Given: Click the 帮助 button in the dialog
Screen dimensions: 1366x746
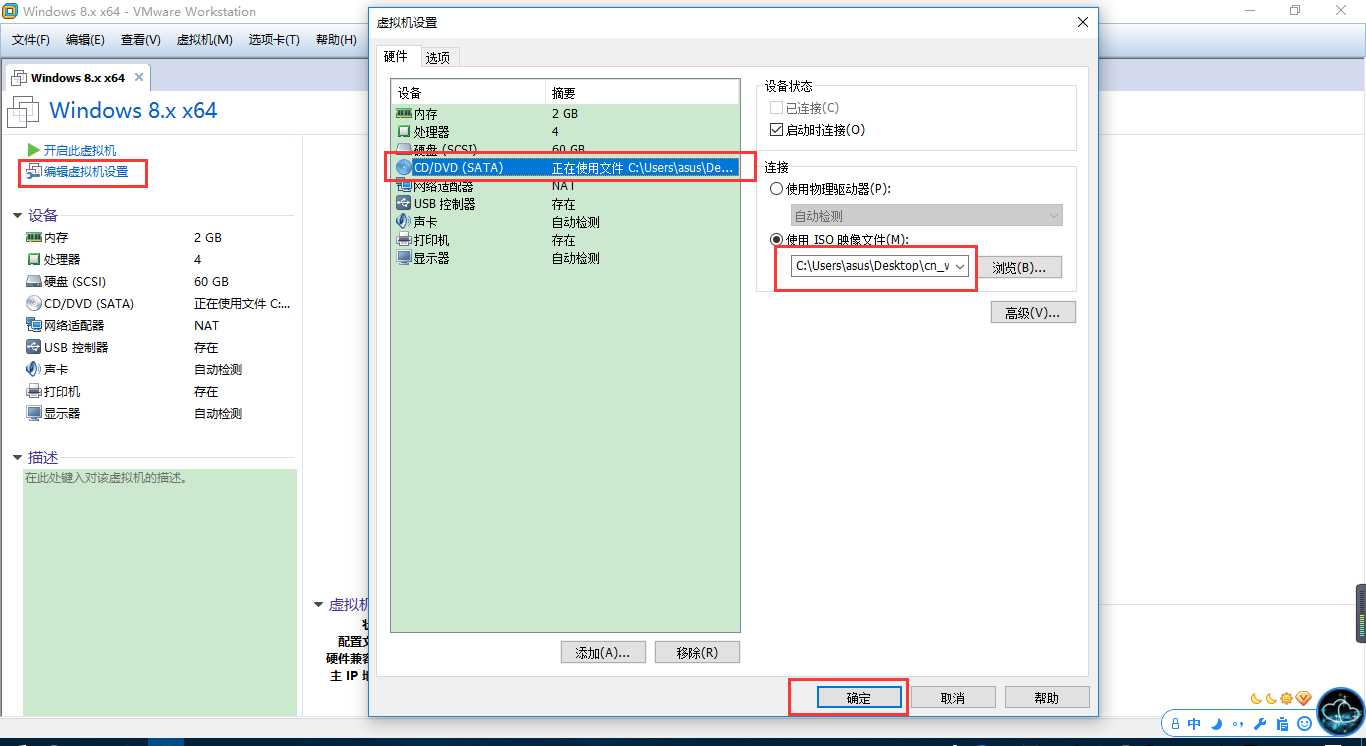Looking at the screenshot, I should click(x=1047, y=698).
